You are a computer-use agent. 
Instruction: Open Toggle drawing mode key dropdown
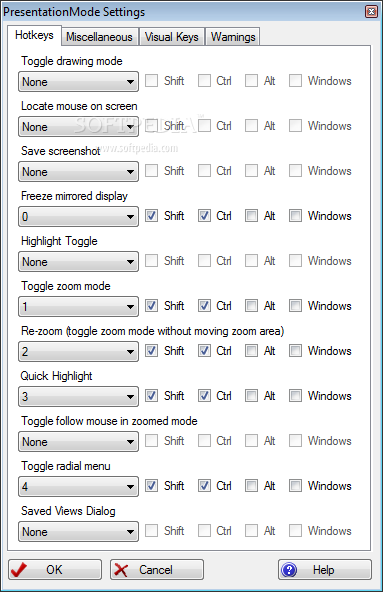coord(79,82)
